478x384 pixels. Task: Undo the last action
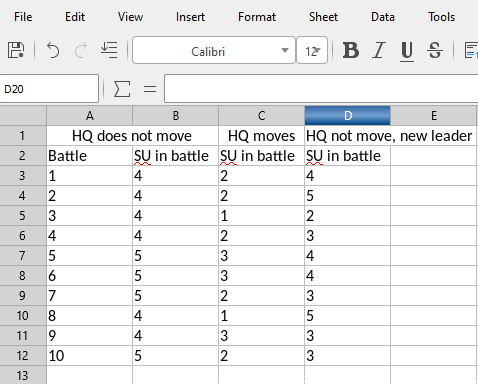(x=53, y=51)
